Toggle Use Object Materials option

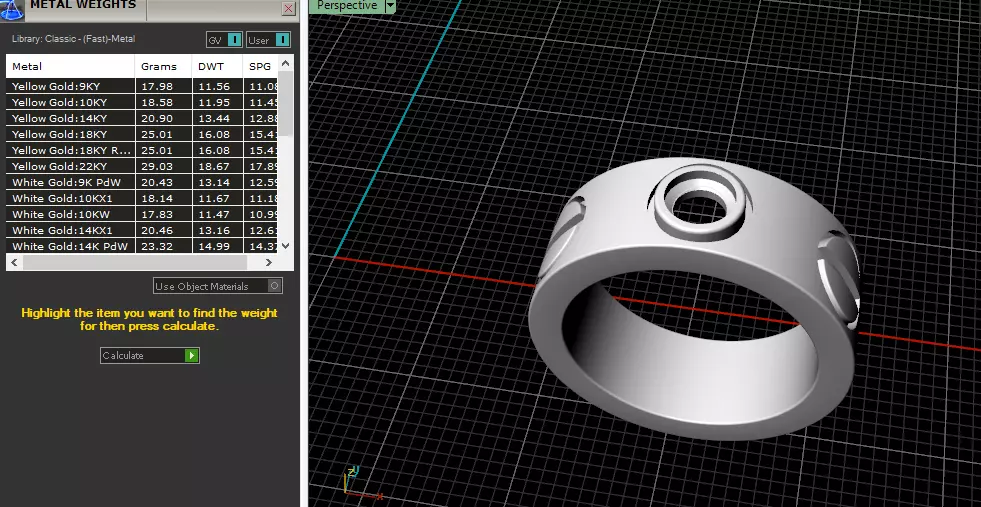218,286
